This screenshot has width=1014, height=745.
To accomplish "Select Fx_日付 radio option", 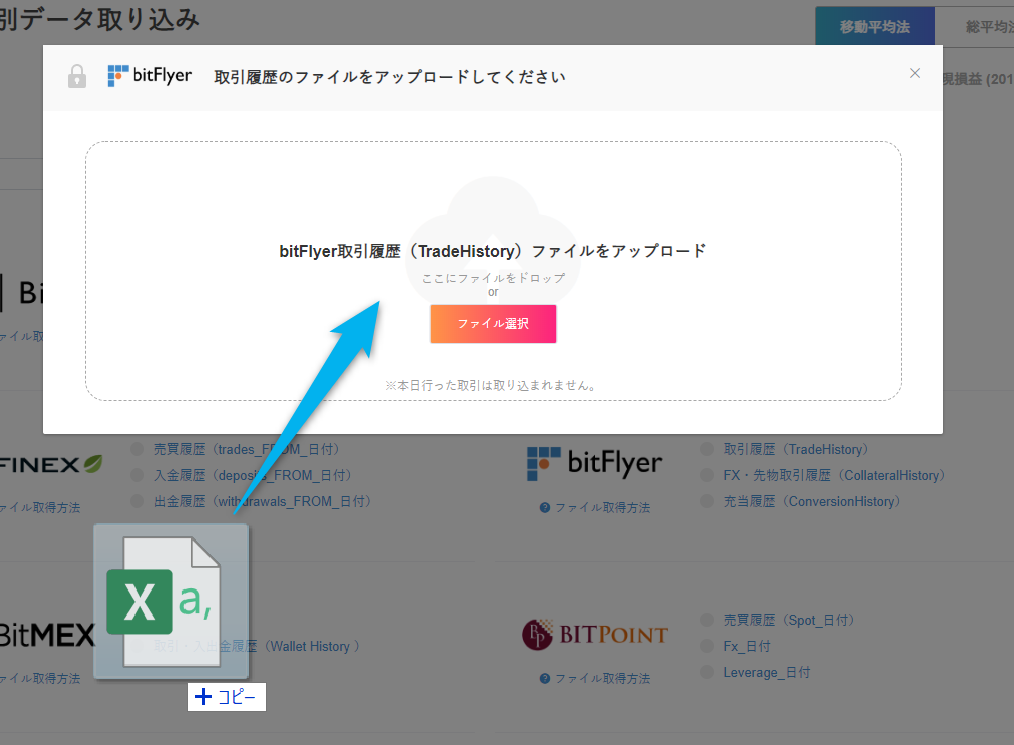I will tap(707, 646).
